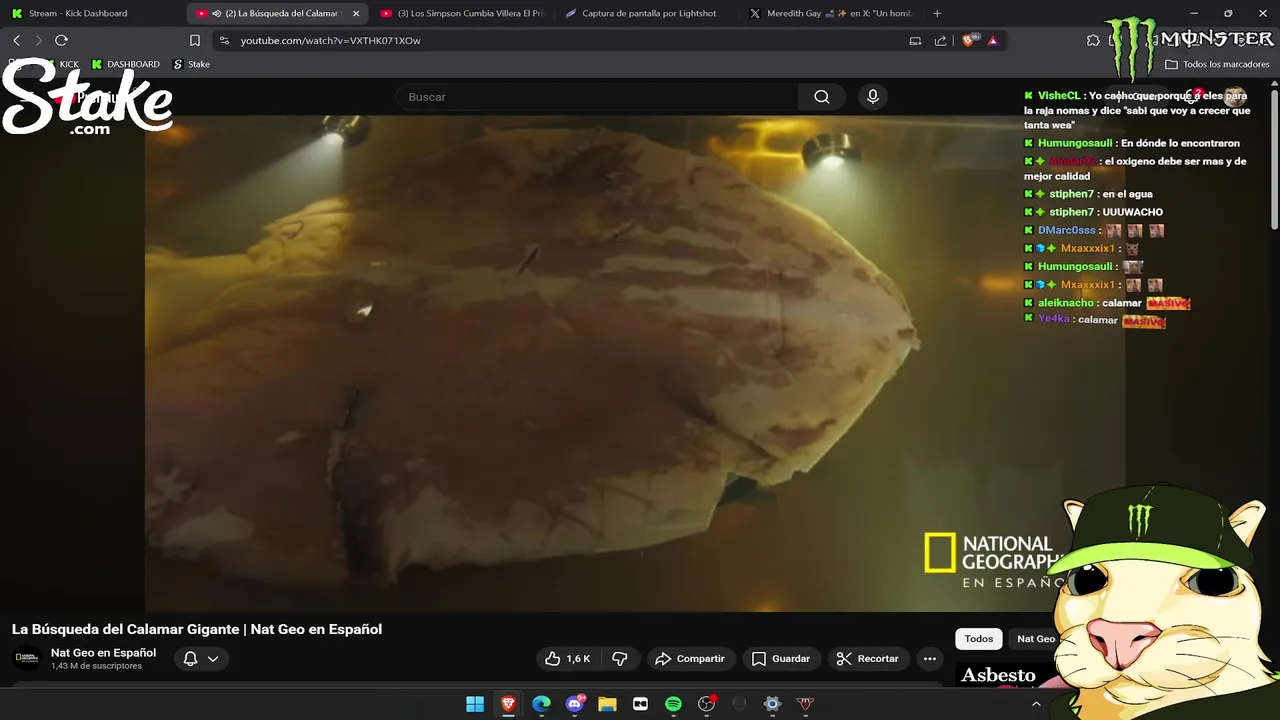
Task: Click the Guardar save button
Action: (781, 659)
